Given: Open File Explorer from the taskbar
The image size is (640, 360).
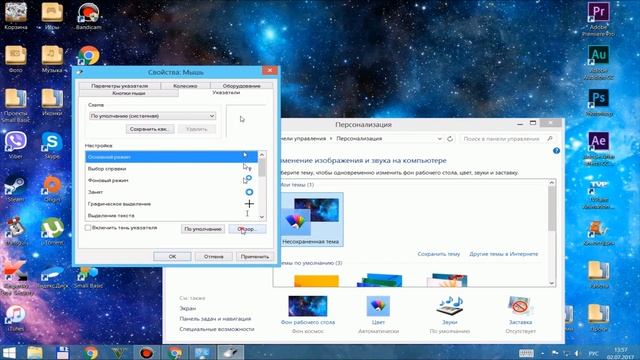Looking at the screenshot, I should (35, 353).
